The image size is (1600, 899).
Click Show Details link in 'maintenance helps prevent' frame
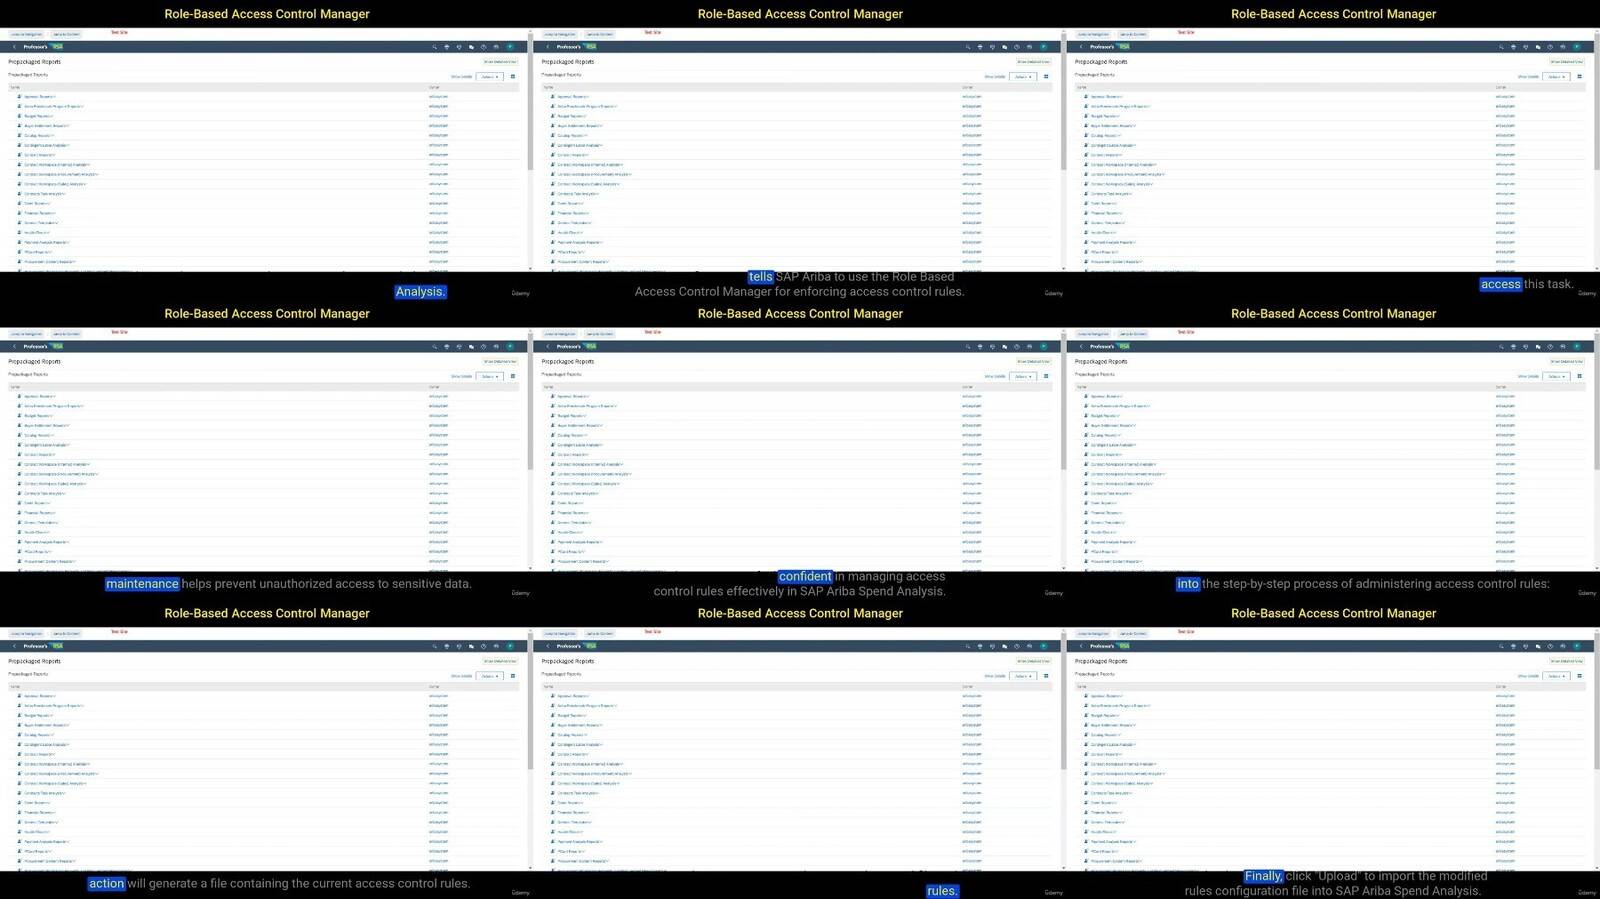[x=462, y=376]
